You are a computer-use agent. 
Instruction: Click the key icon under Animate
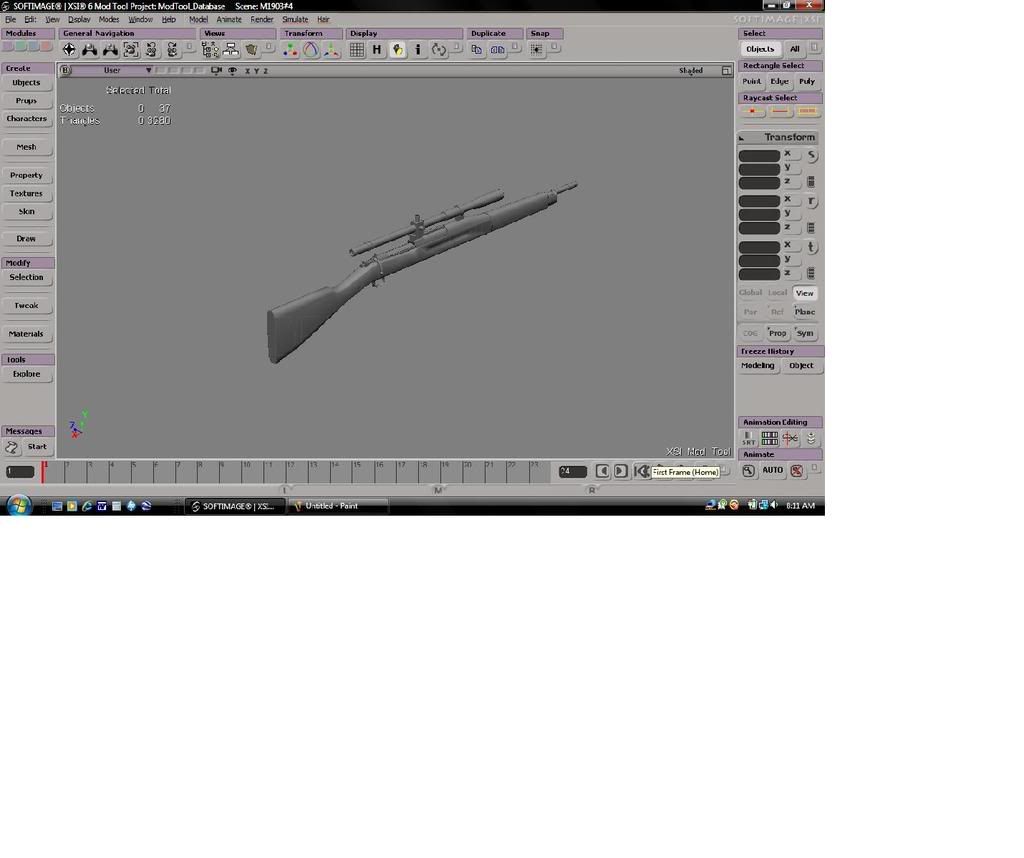(748, 471)
